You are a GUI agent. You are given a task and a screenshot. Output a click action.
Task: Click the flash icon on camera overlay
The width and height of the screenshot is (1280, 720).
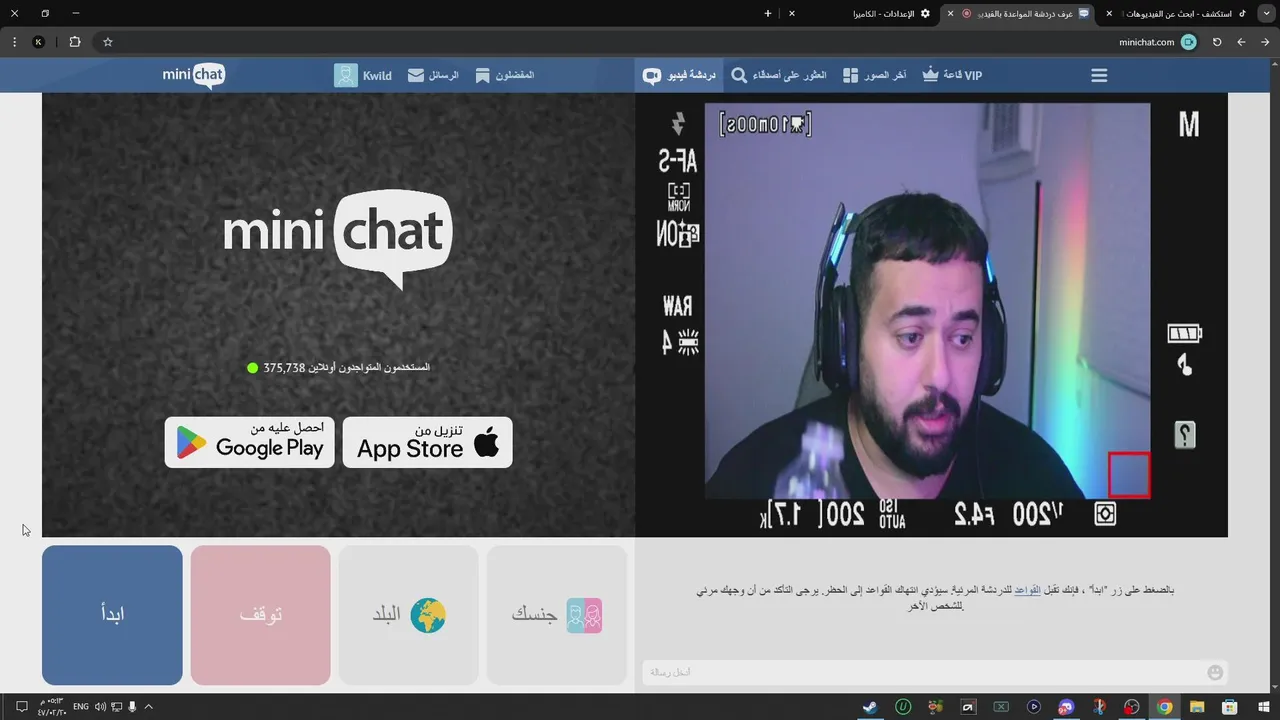click(678, 123)
